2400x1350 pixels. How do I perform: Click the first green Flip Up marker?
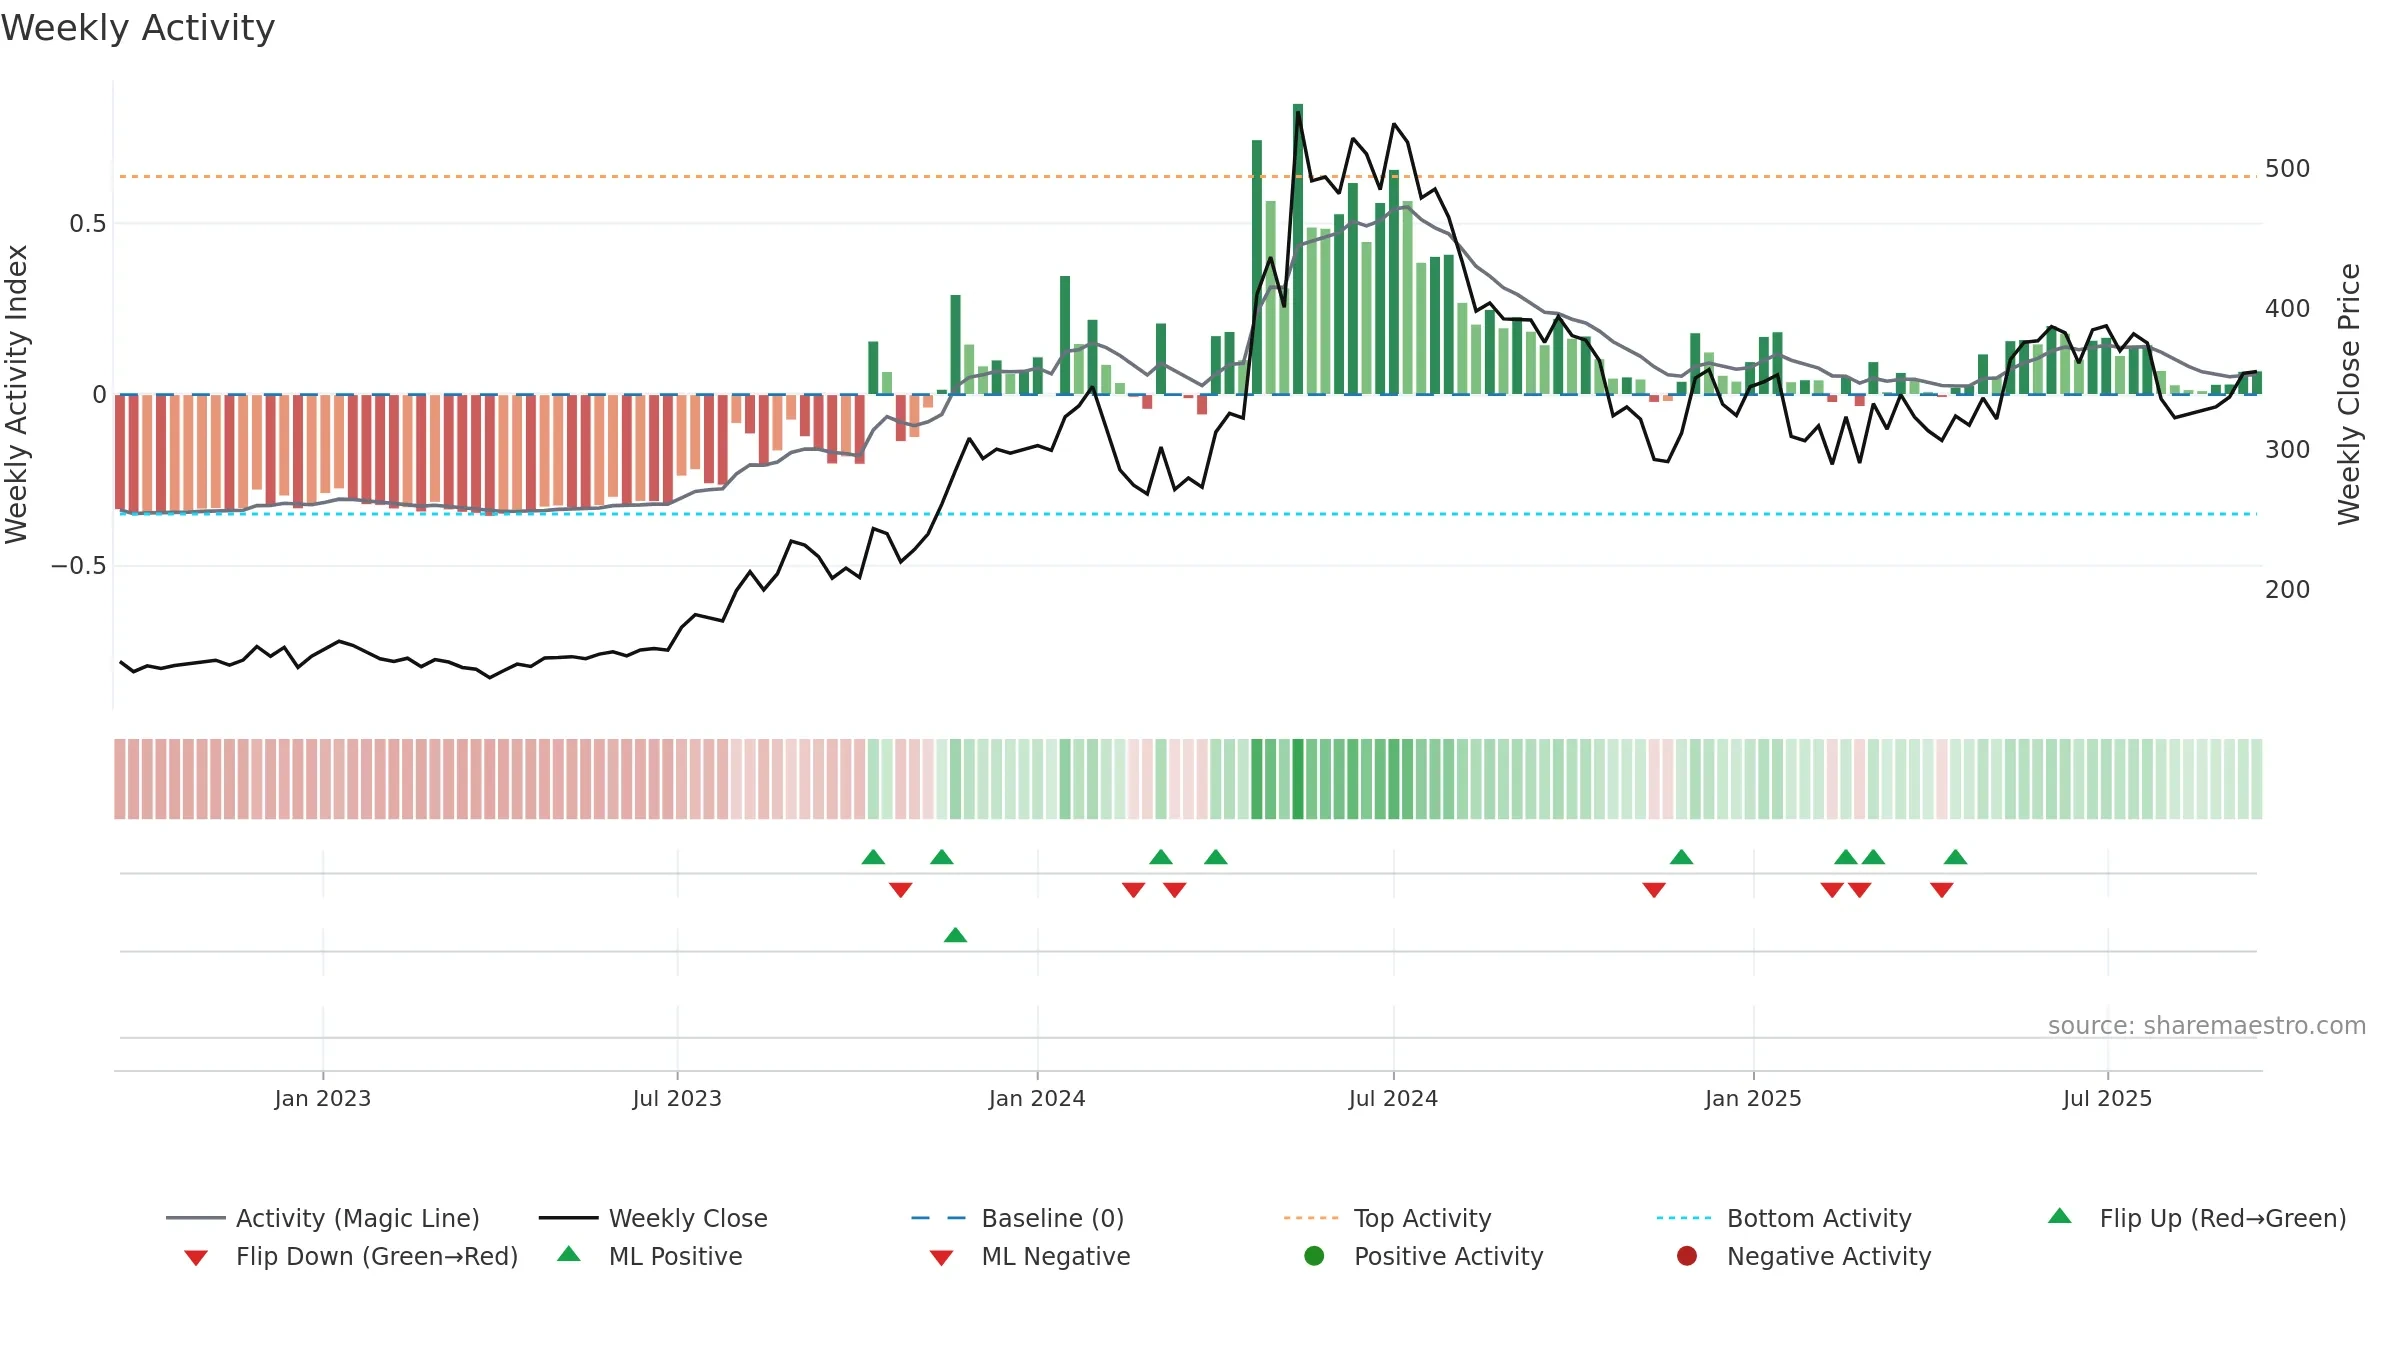pyautogui.click(x=873, y=857)
